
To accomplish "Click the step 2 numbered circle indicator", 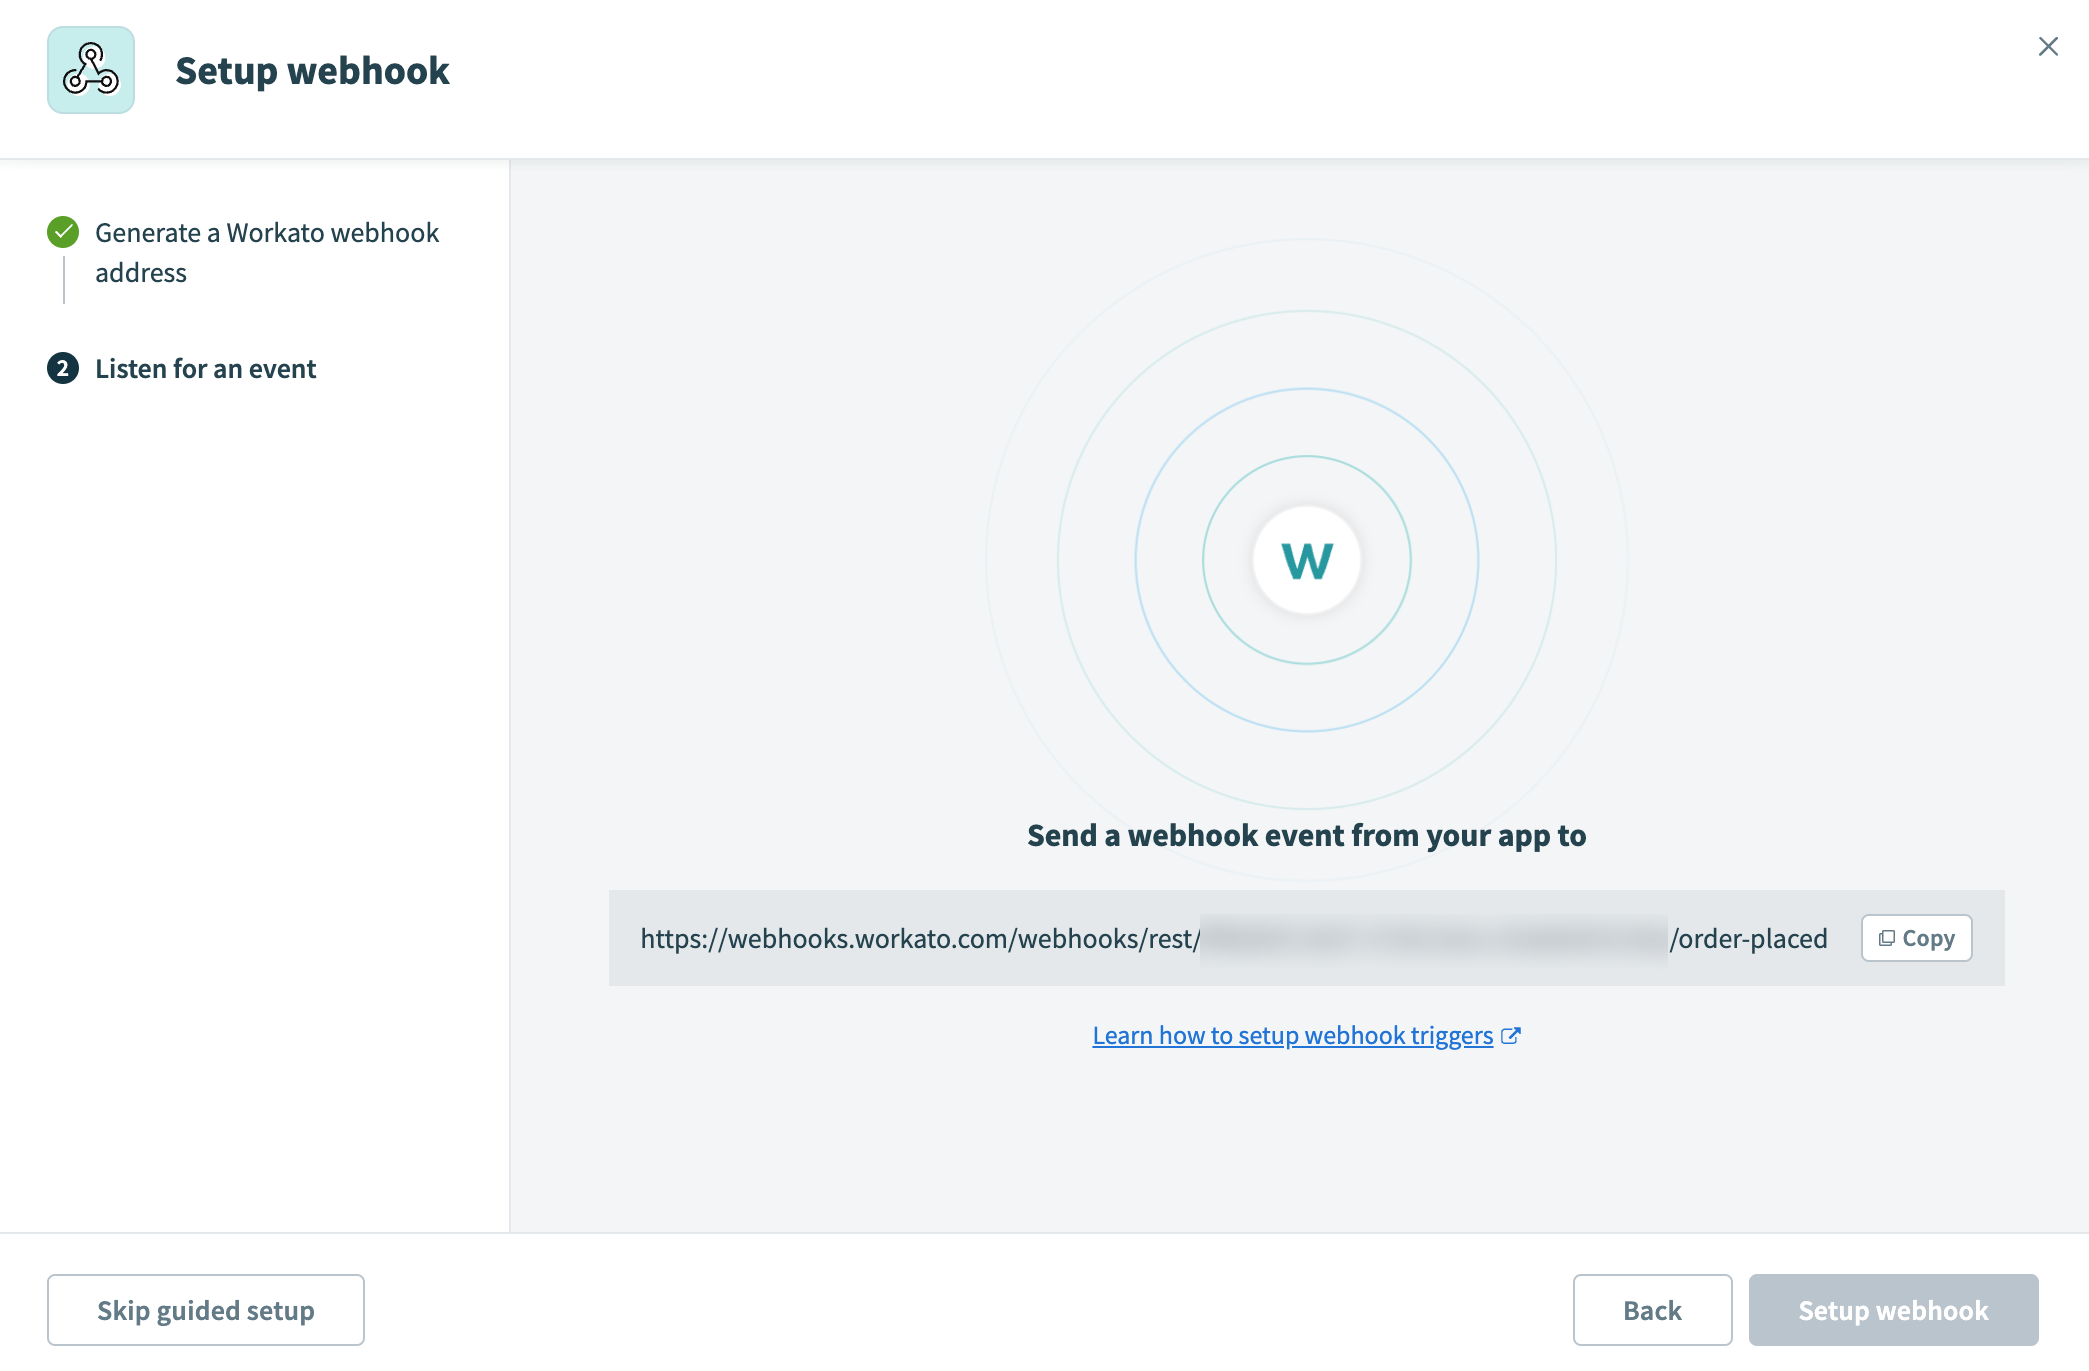I will coord(63,368).
